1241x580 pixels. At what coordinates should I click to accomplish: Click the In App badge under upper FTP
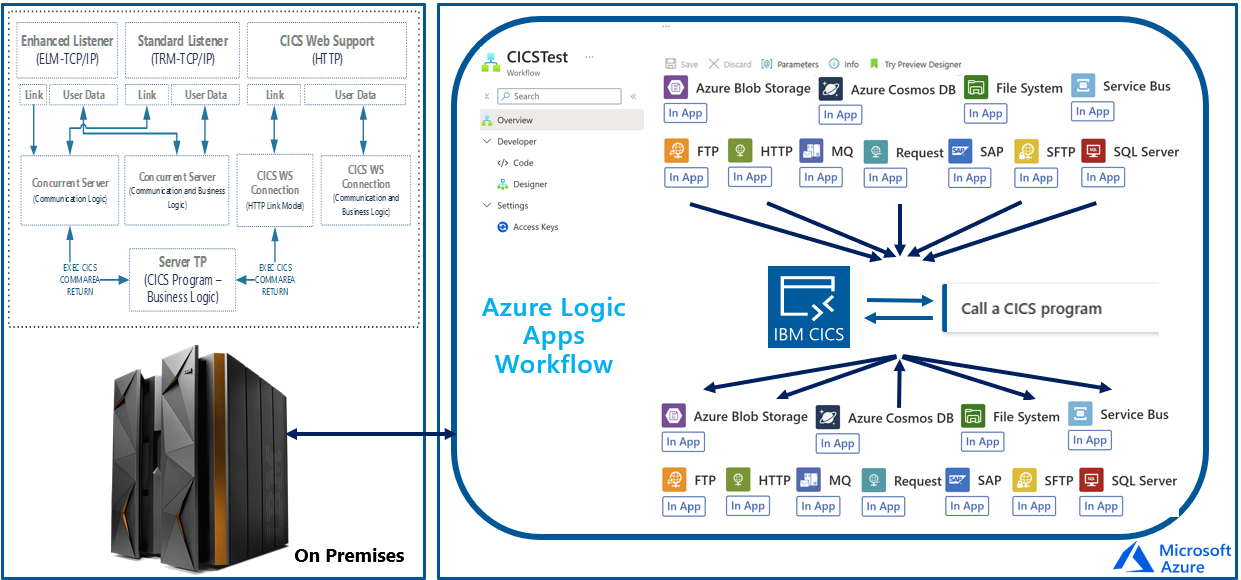686,177
